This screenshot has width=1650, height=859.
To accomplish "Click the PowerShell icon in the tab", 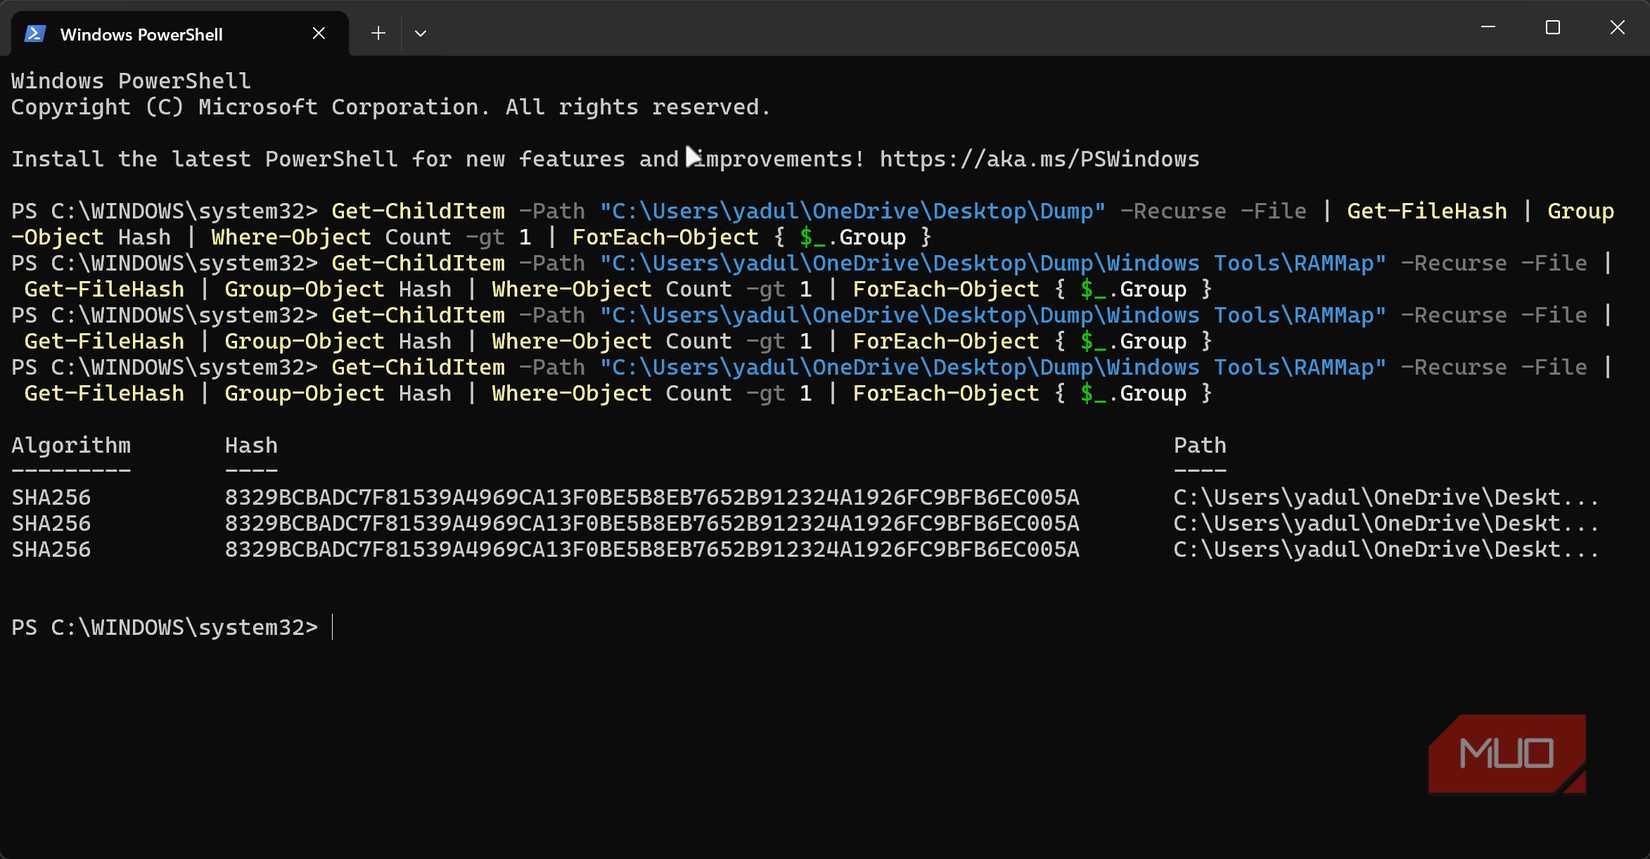I will point(35,33).
